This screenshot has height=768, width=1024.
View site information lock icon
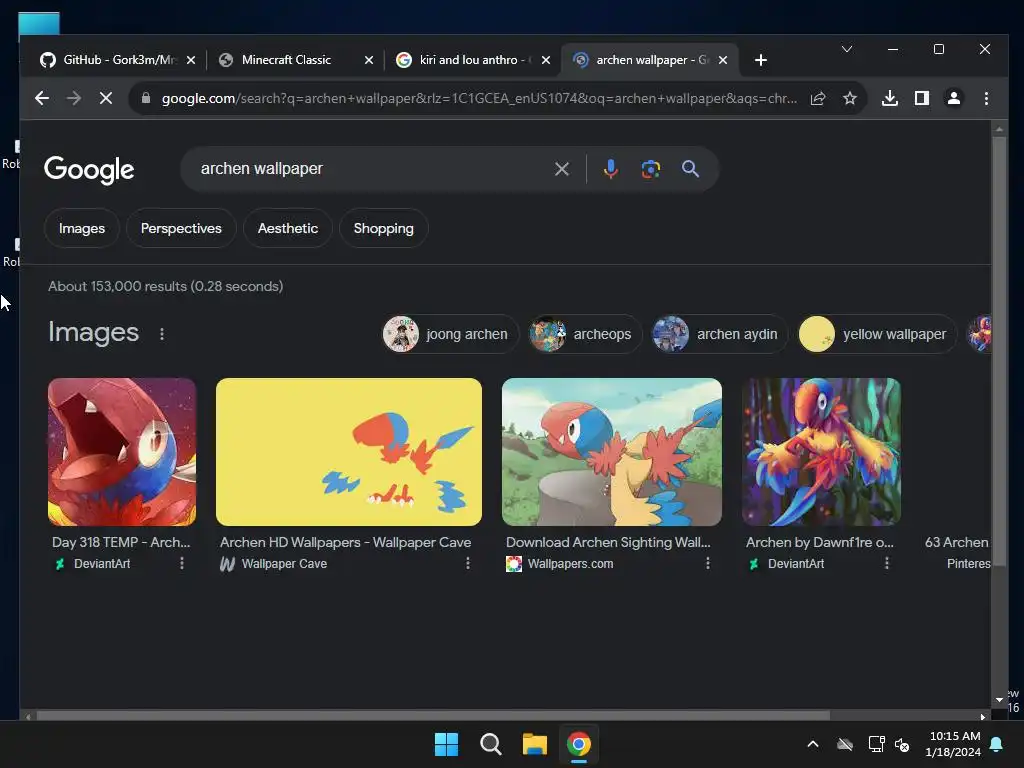point(146,98)
